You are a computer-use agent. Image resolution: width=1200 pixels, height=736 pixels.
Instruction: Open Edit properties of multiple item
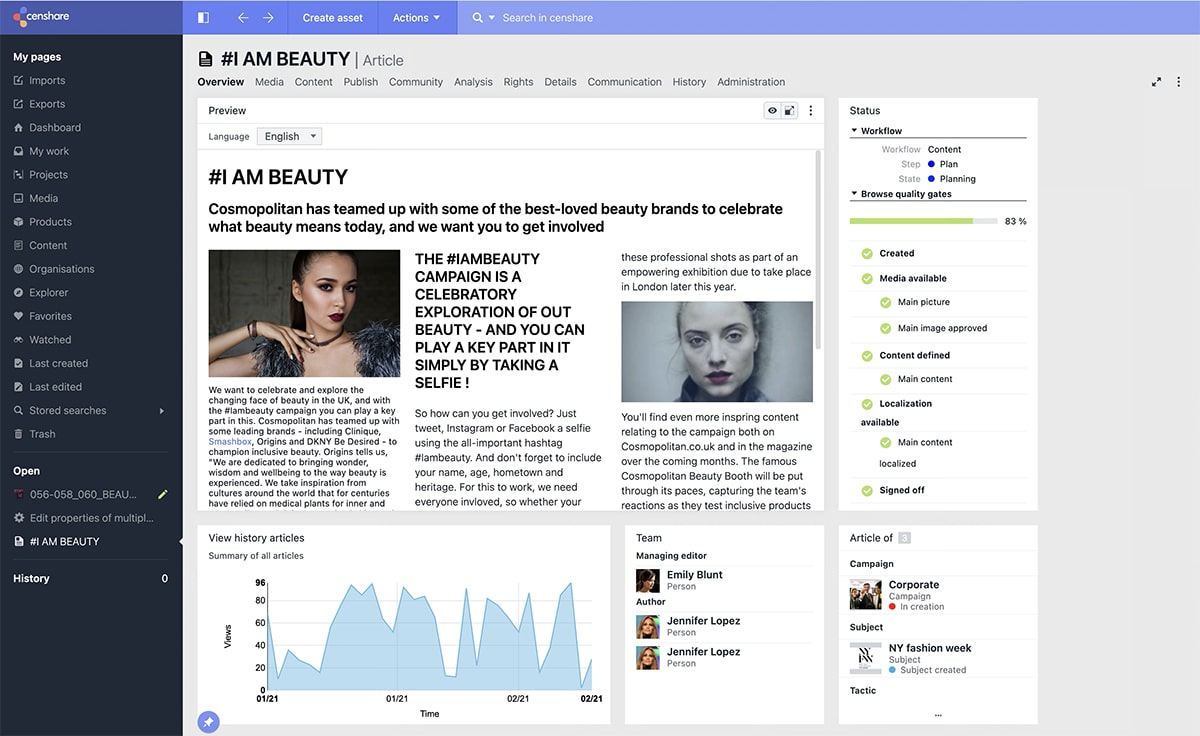tap(84, 518)
